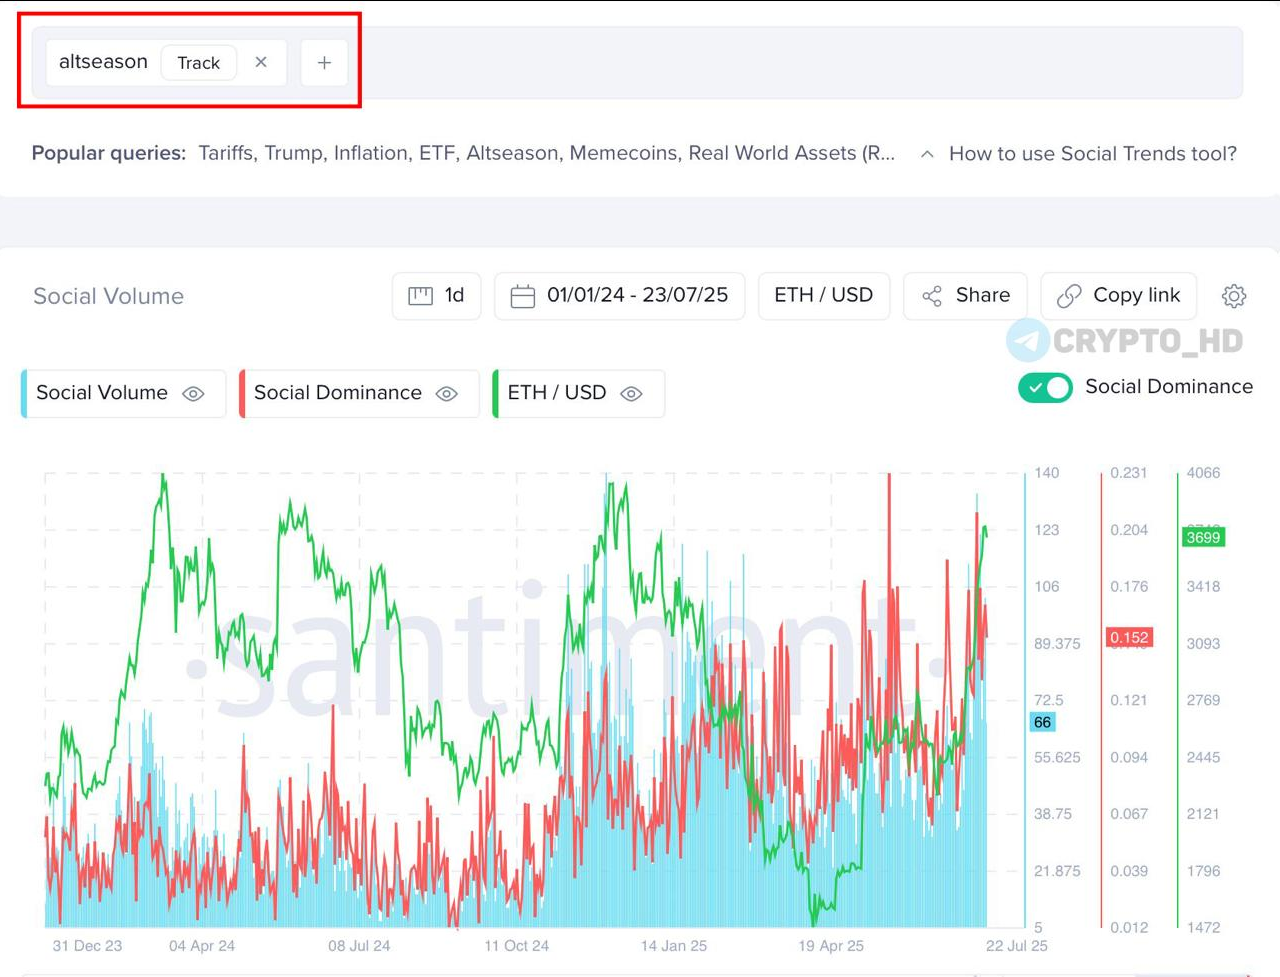Viewport: 1280px width, 977px height.
Task: Click the 1d interval ruler icon
Action: 421,296
